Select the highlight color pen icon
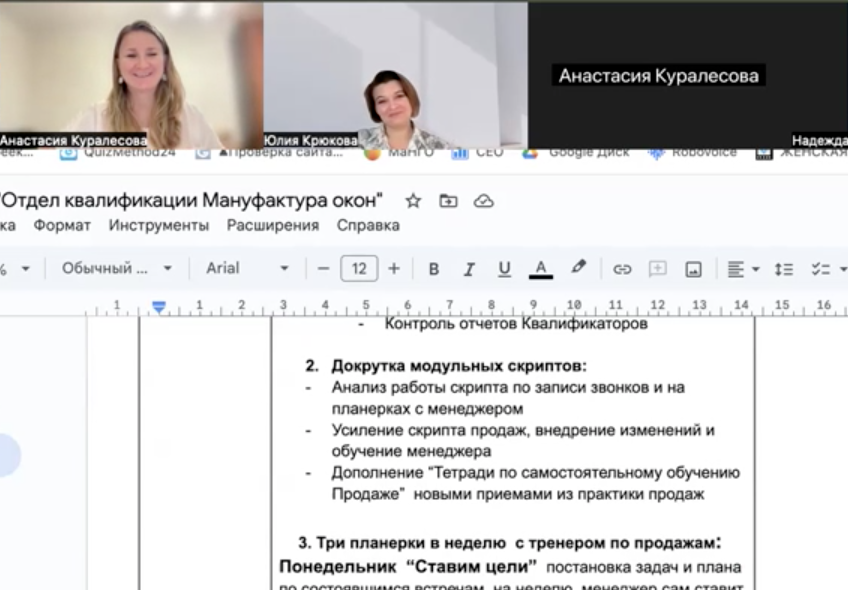Image resolution: width=848 pixels, height=590 pixels. [x=578, y=268]
